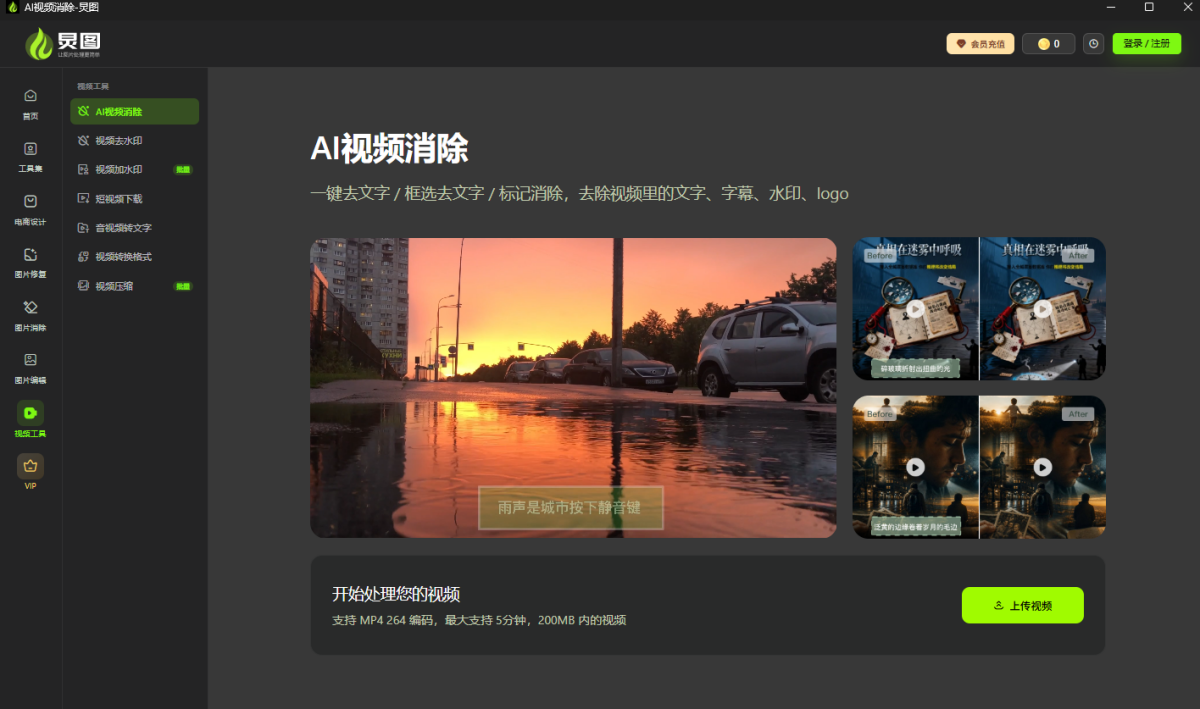
Task: Click the 视频工具 section label above the list
Action: pos(93,87)
